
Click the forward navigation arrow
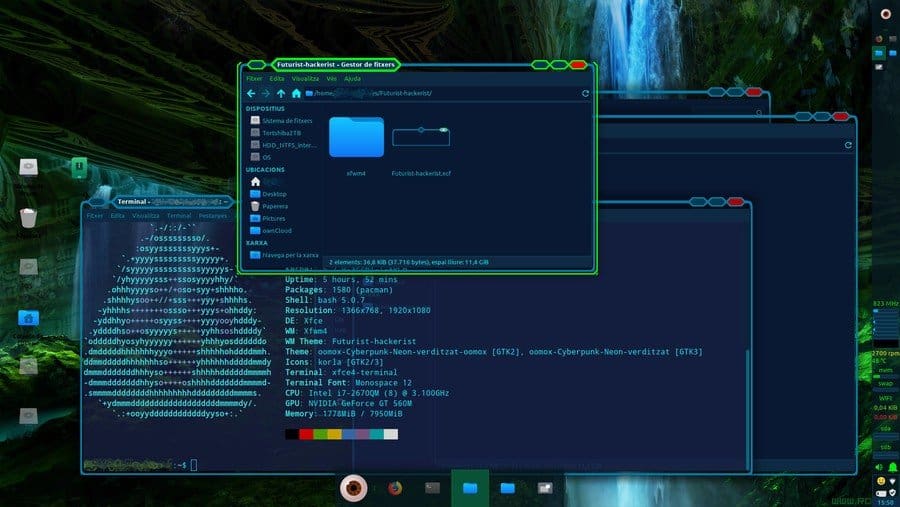tap(266, 93)
